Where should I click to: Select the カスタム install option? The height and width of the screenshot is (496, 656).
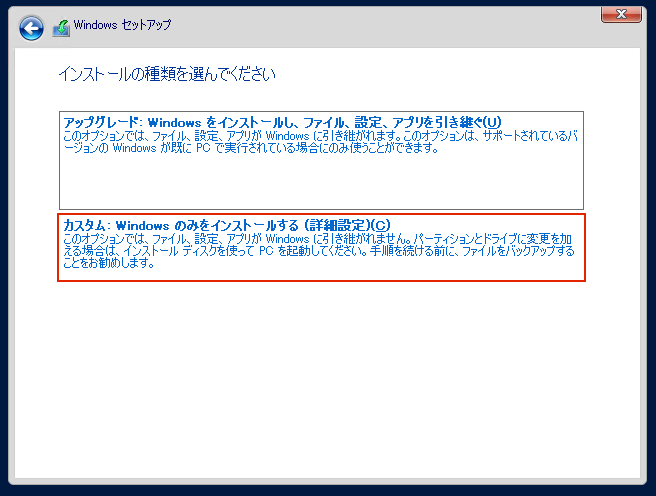(321, 247)
